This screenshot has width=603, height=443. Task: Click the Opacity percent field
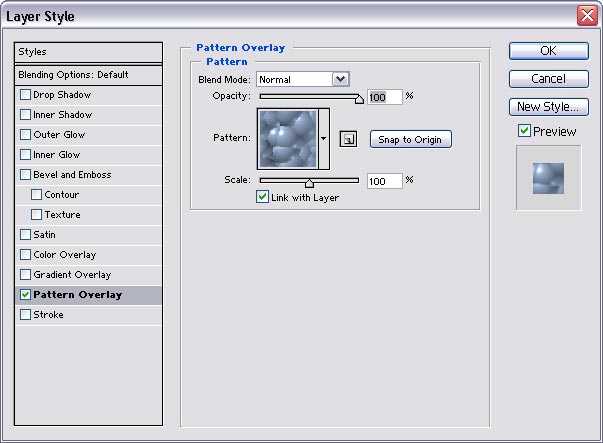pyautogui.click(x=385, y=97)
